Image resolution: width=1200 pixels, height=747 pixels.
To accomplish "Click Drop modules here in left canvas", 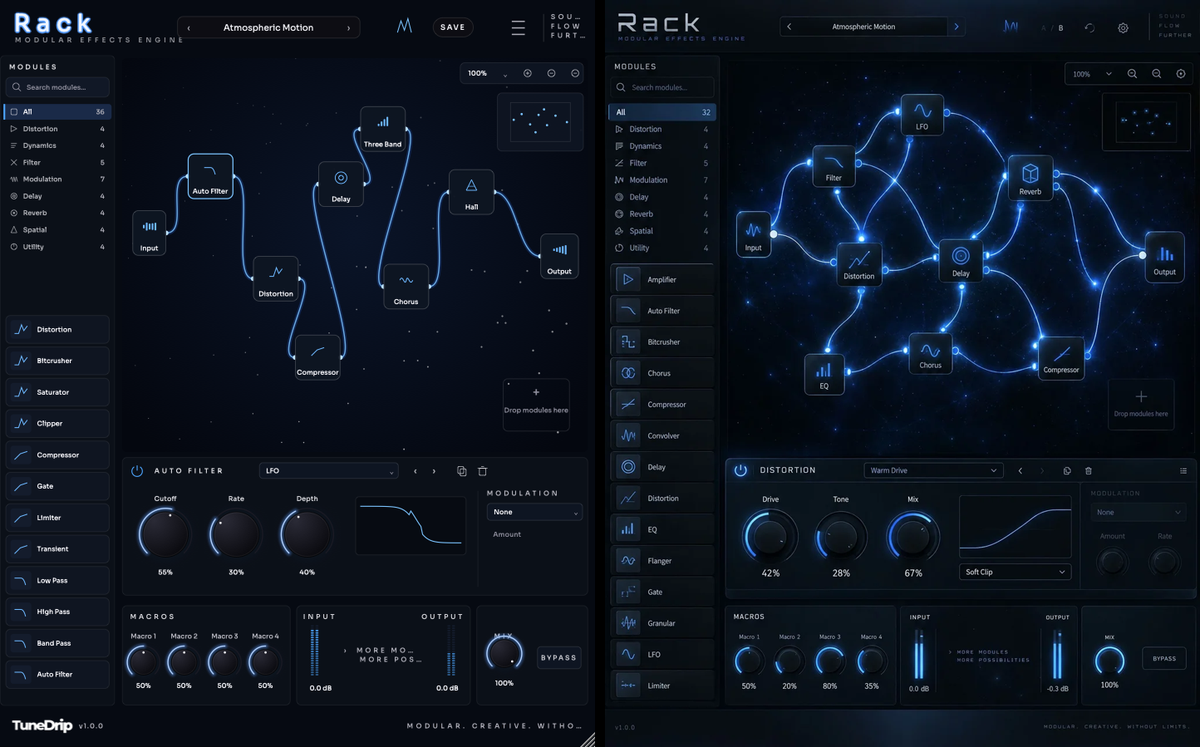I will pos(536,404).
